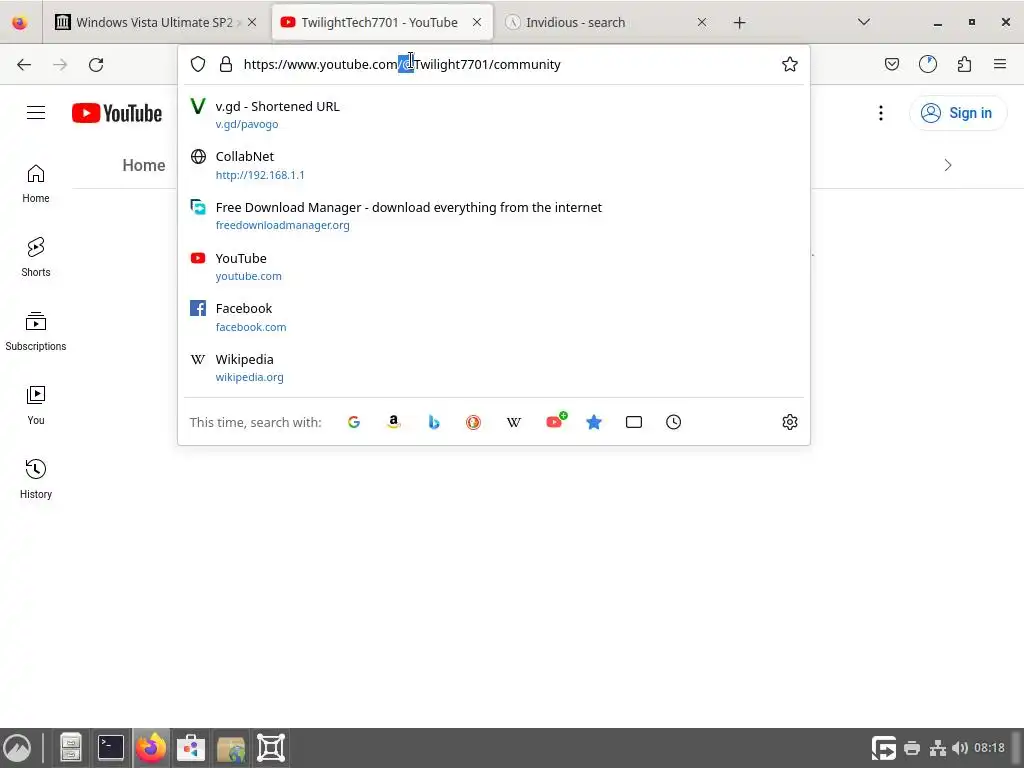
Task: Open the terminal from the taskbar
Action: click(111, 748)
